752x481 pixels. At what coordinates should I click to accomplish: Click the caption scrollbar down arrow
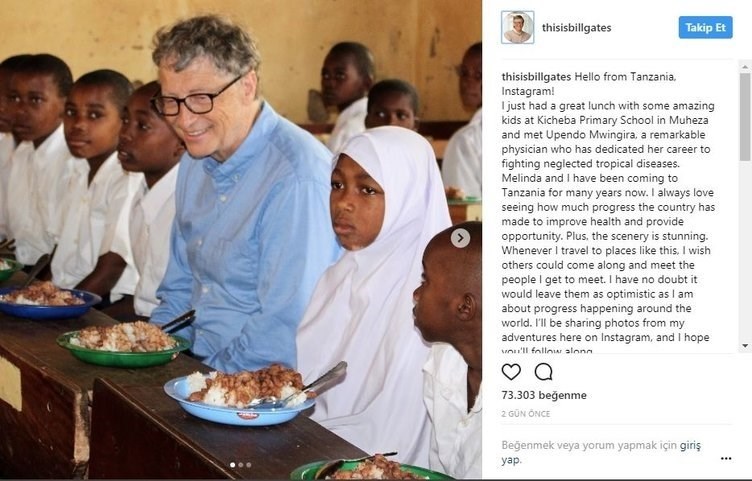745,345
